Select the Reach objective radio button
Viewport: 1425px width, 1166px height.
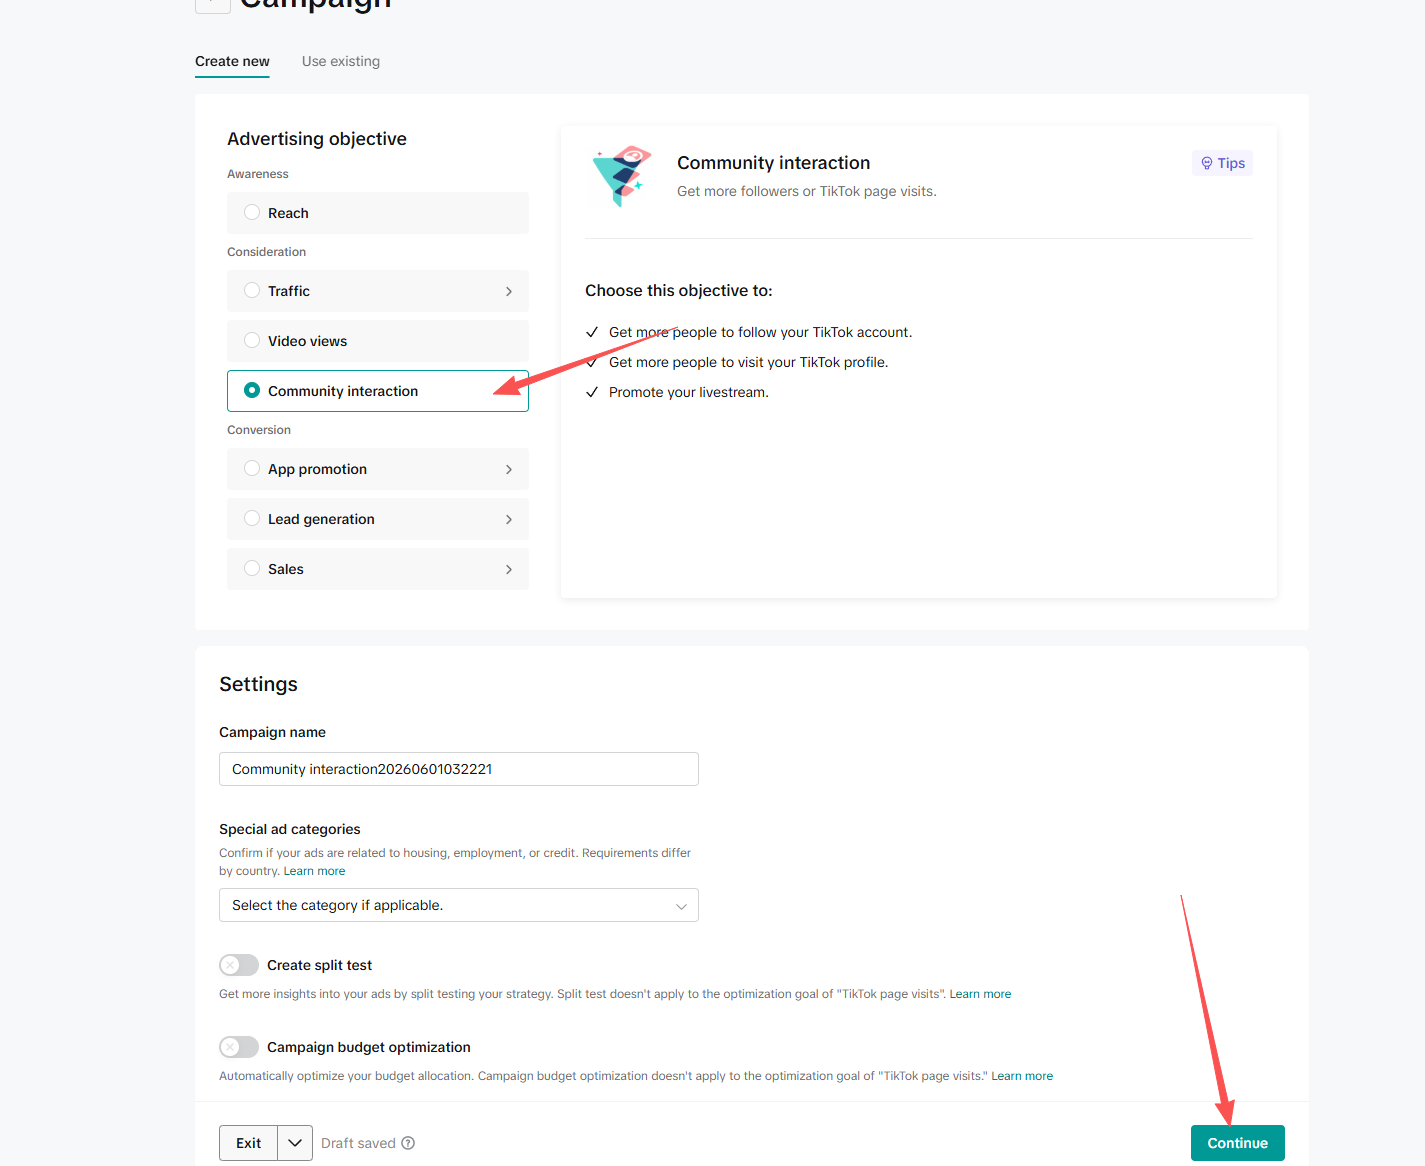point(252,212)
